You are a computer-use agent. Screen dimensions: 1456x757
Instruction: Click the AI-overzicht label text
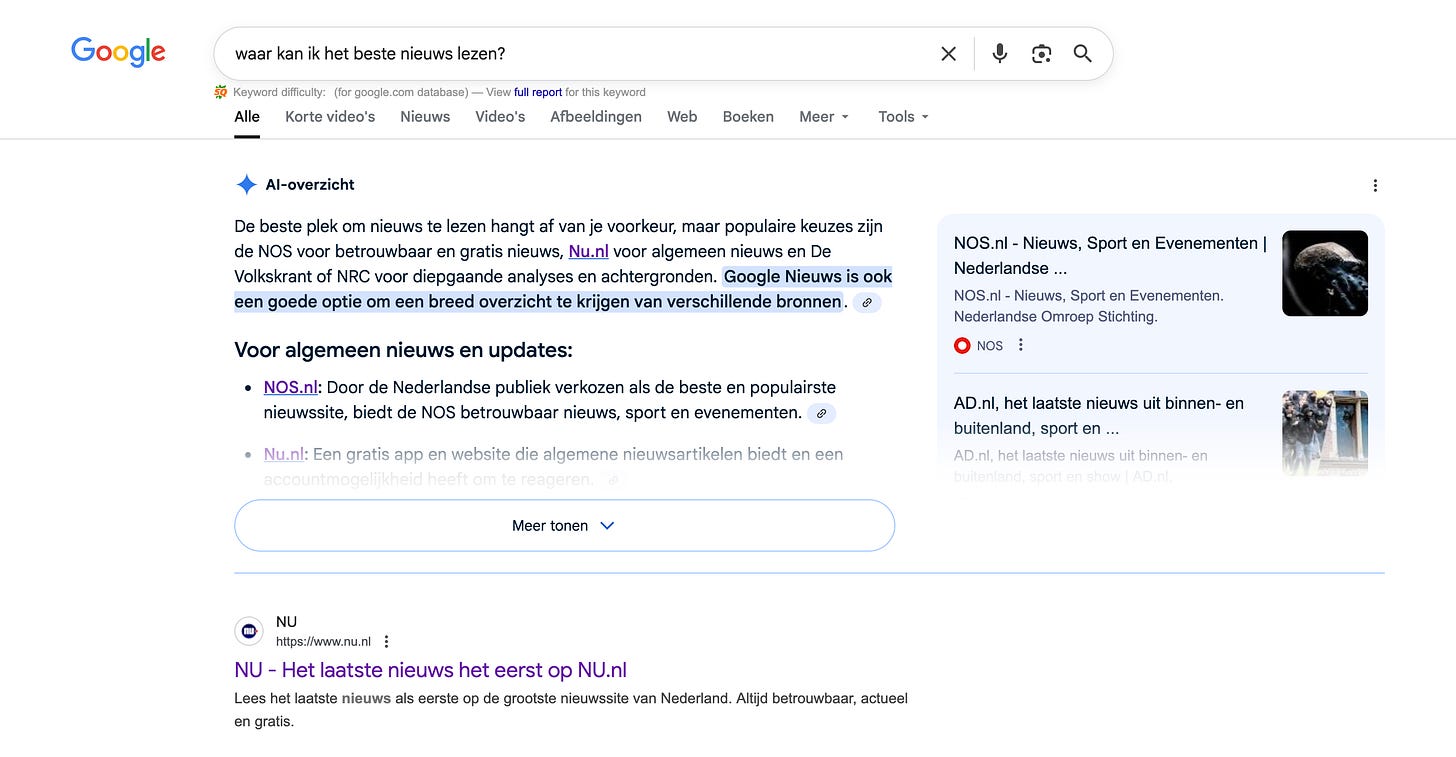(x=310, y=184)
